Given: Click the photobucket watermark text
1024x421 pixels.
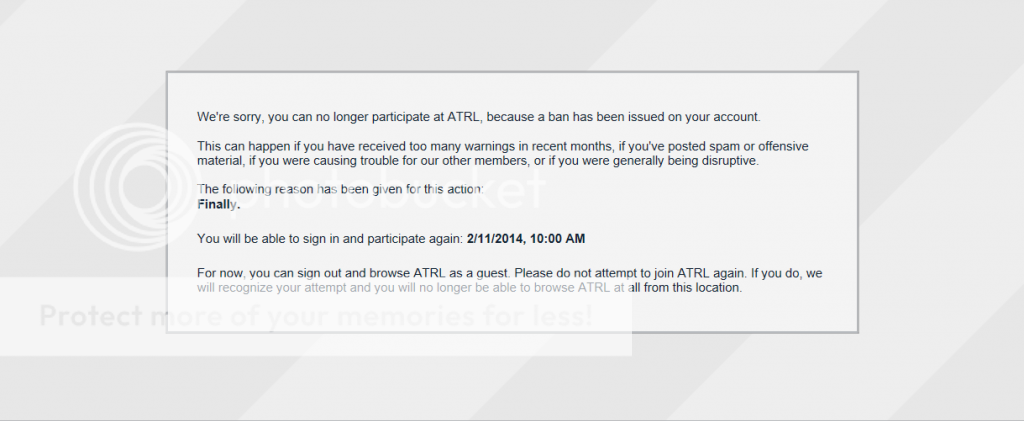Looking at the screenshot, I should coord(370,190).
